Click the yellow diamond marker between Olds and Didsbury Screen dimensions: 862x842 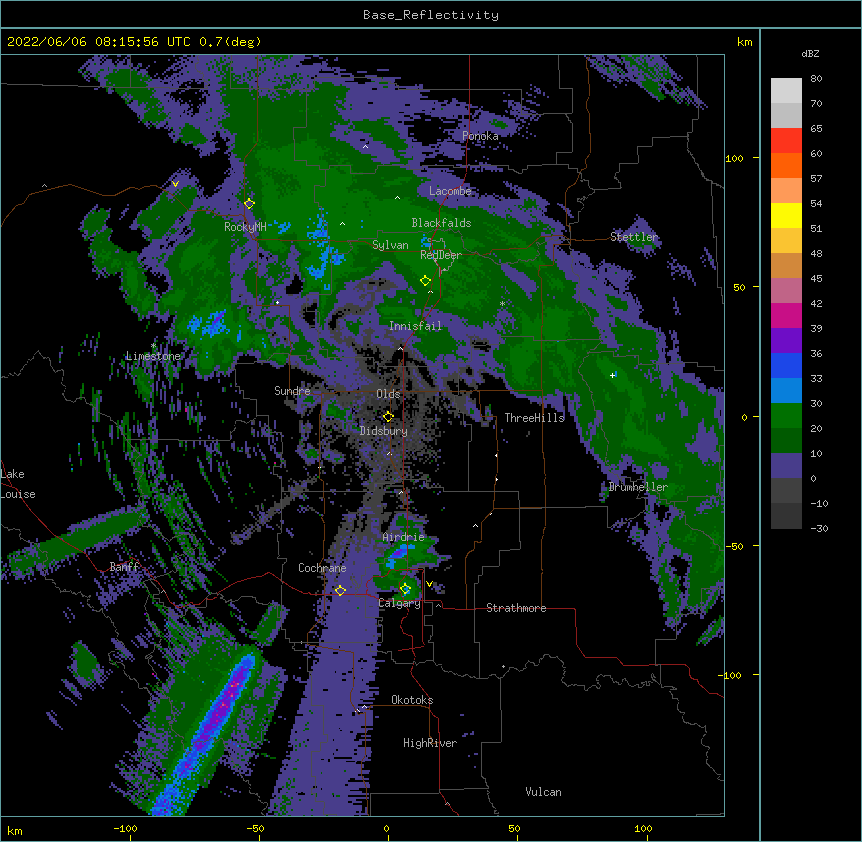click(x=388, y=416)
